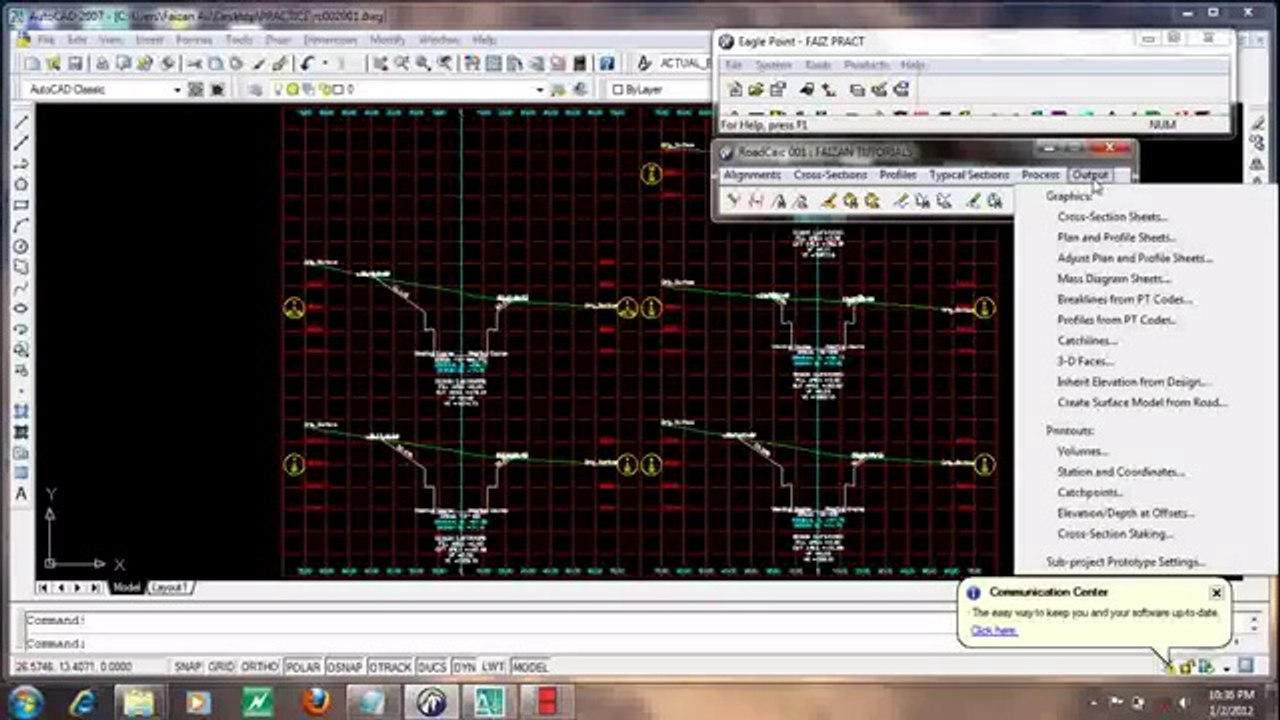1280x720 pixels.
Task: Toggle ORTHO mode in status bar
Action: pyautogui.click(x=259, y=667)
